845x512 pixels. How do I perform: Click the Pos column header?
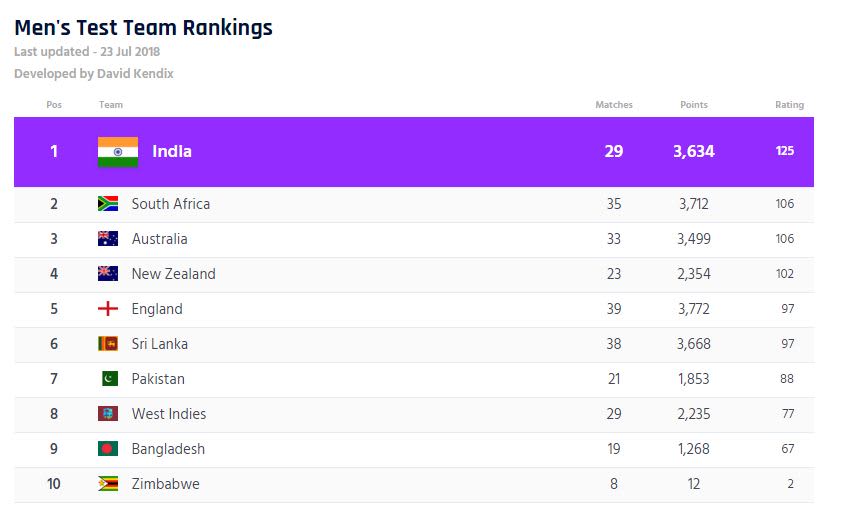click(54, 105)
